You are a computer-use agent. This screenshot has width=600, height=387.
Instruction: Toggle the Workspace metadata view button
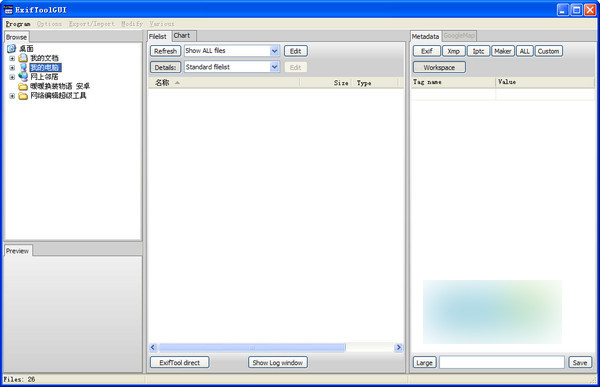[439, 67]
